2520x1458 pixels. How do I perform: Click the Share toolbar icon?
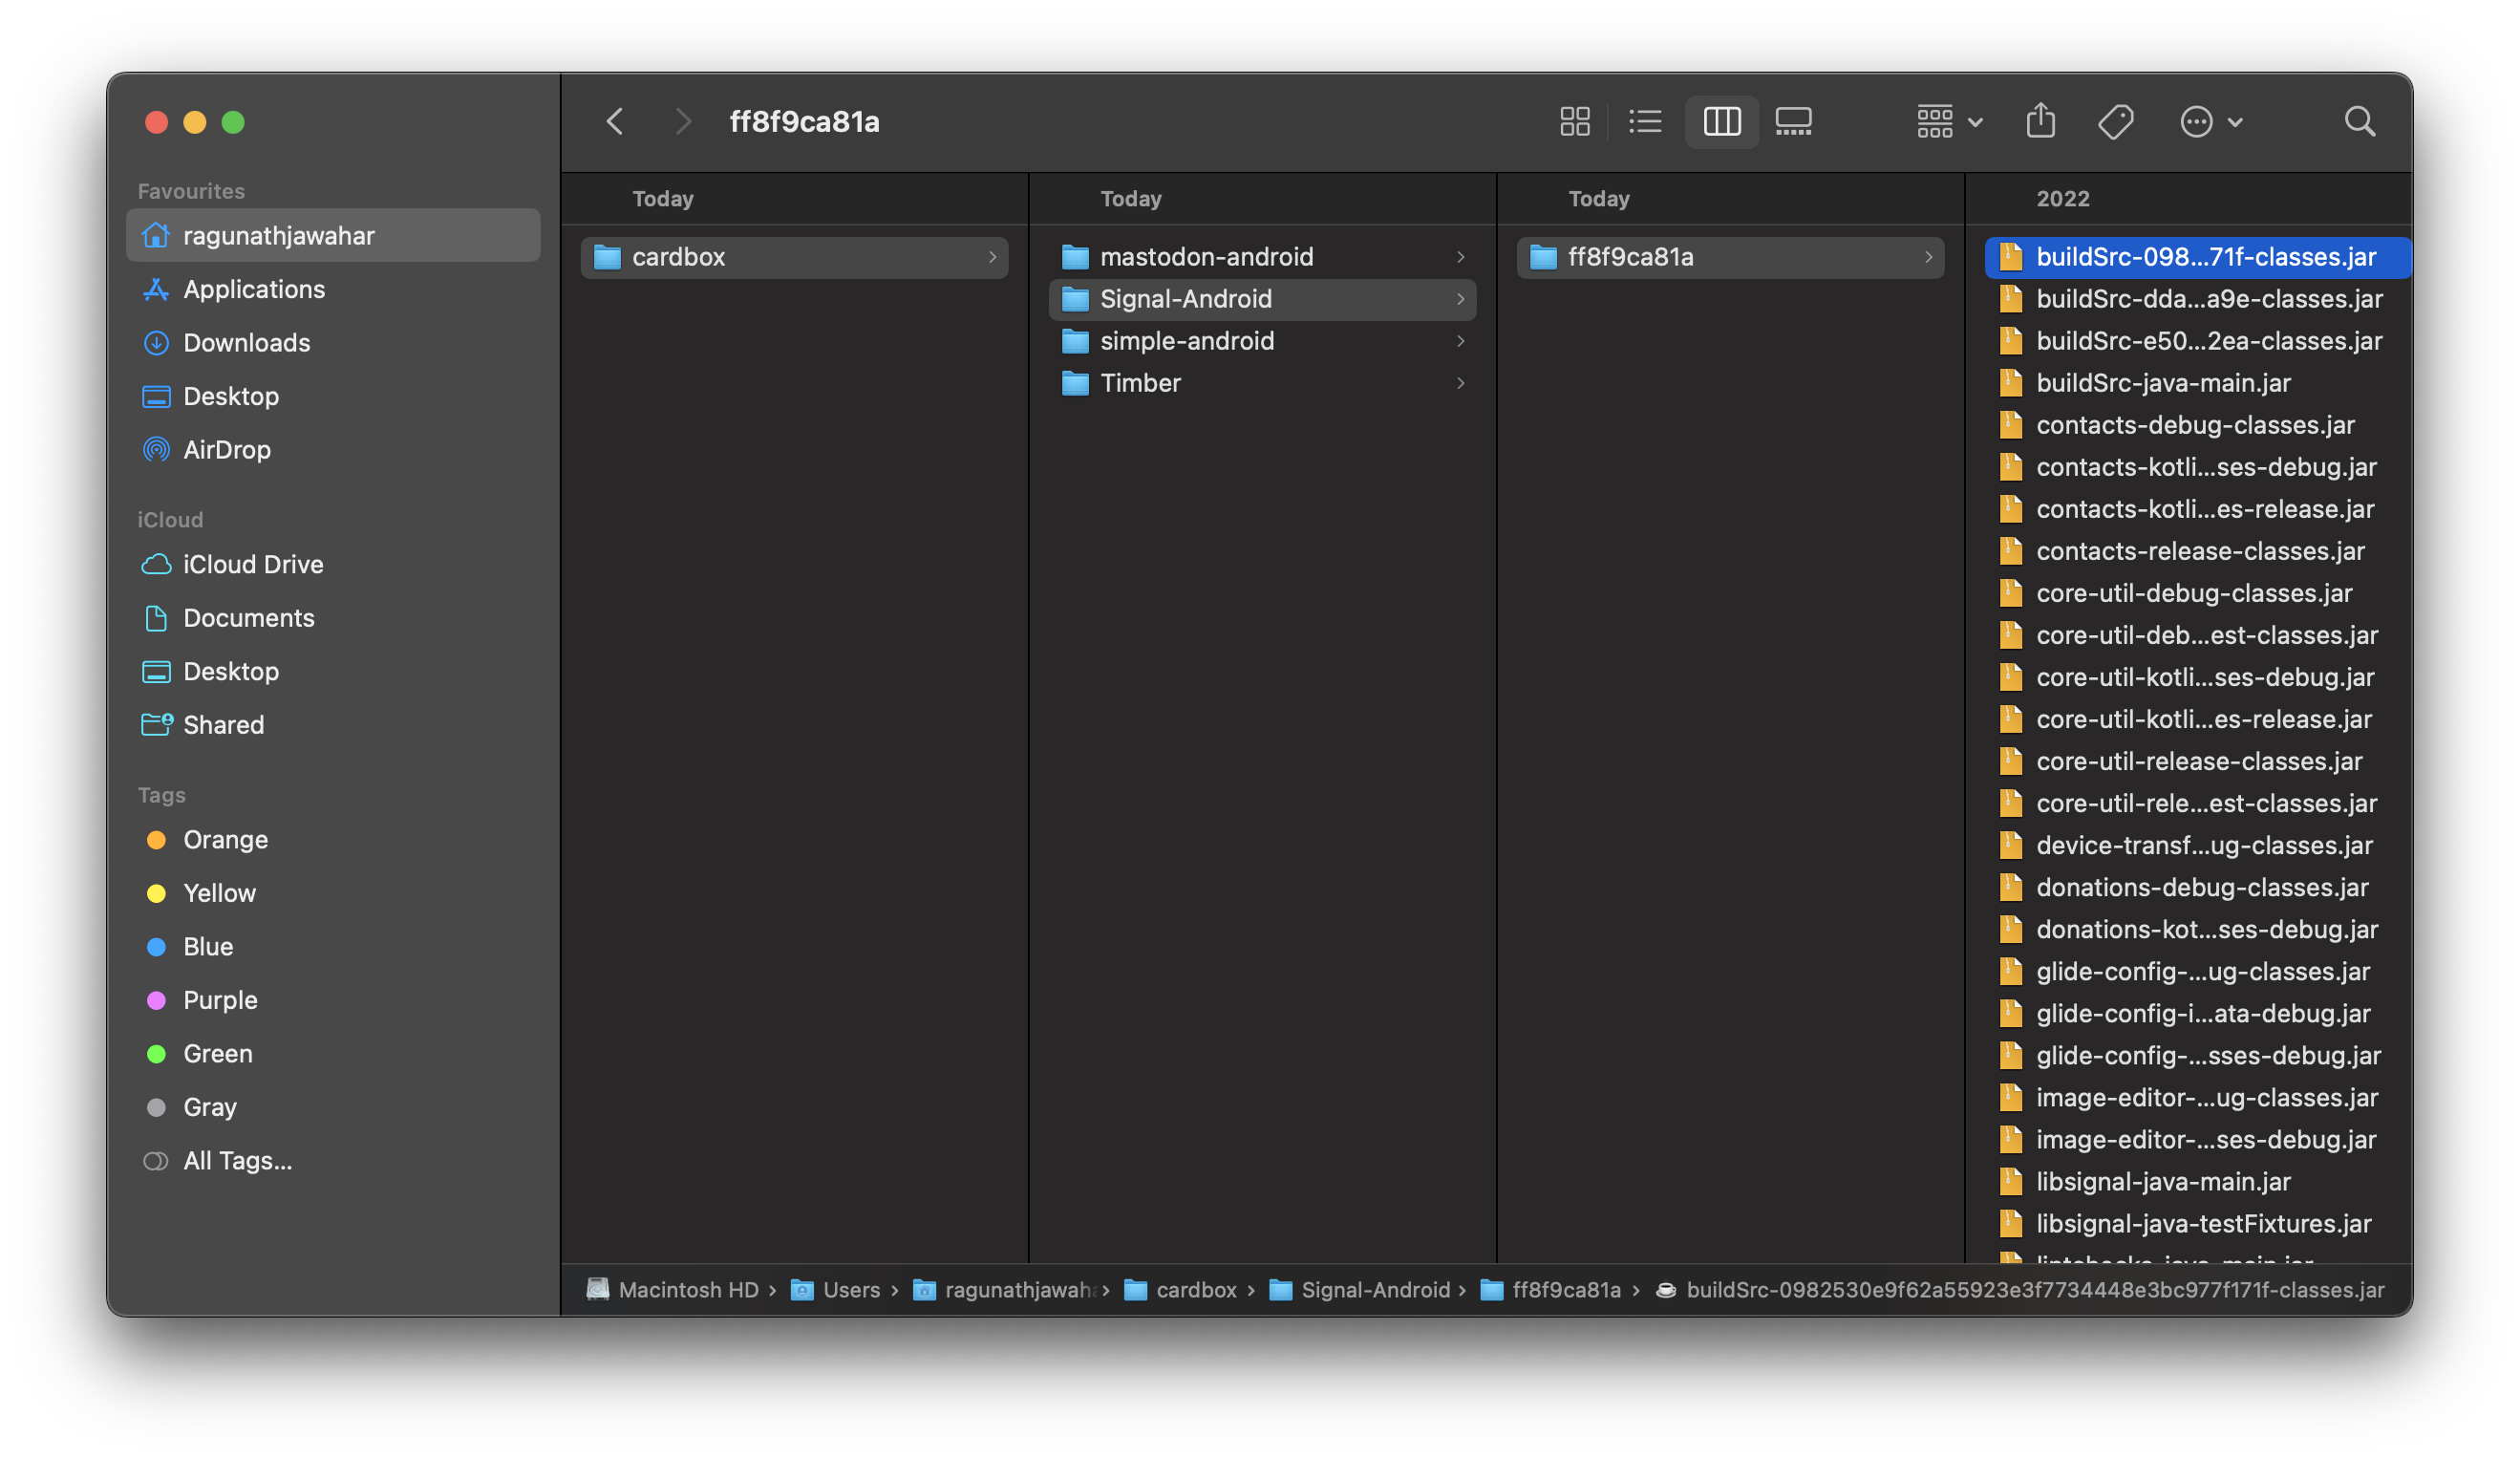coord(2040,122)
